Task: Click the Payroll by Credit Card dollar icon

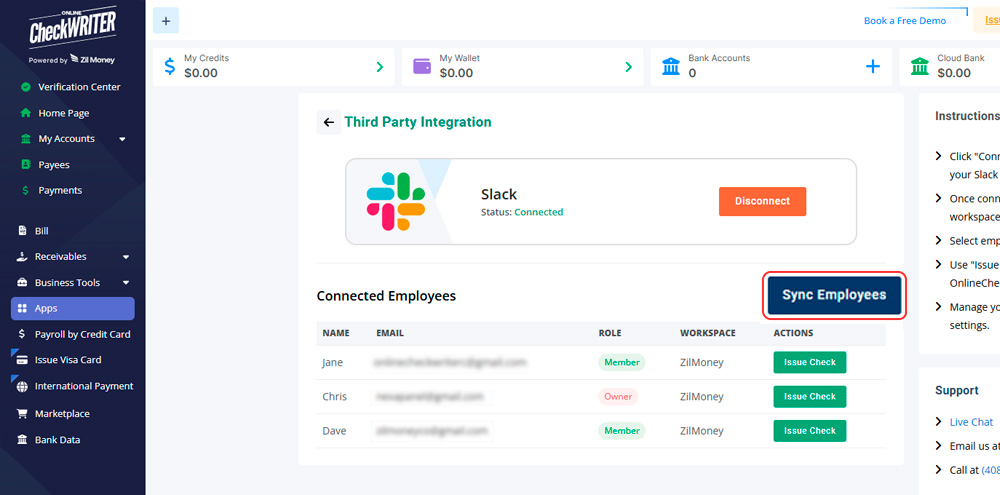Action: [x=22, y=334]
